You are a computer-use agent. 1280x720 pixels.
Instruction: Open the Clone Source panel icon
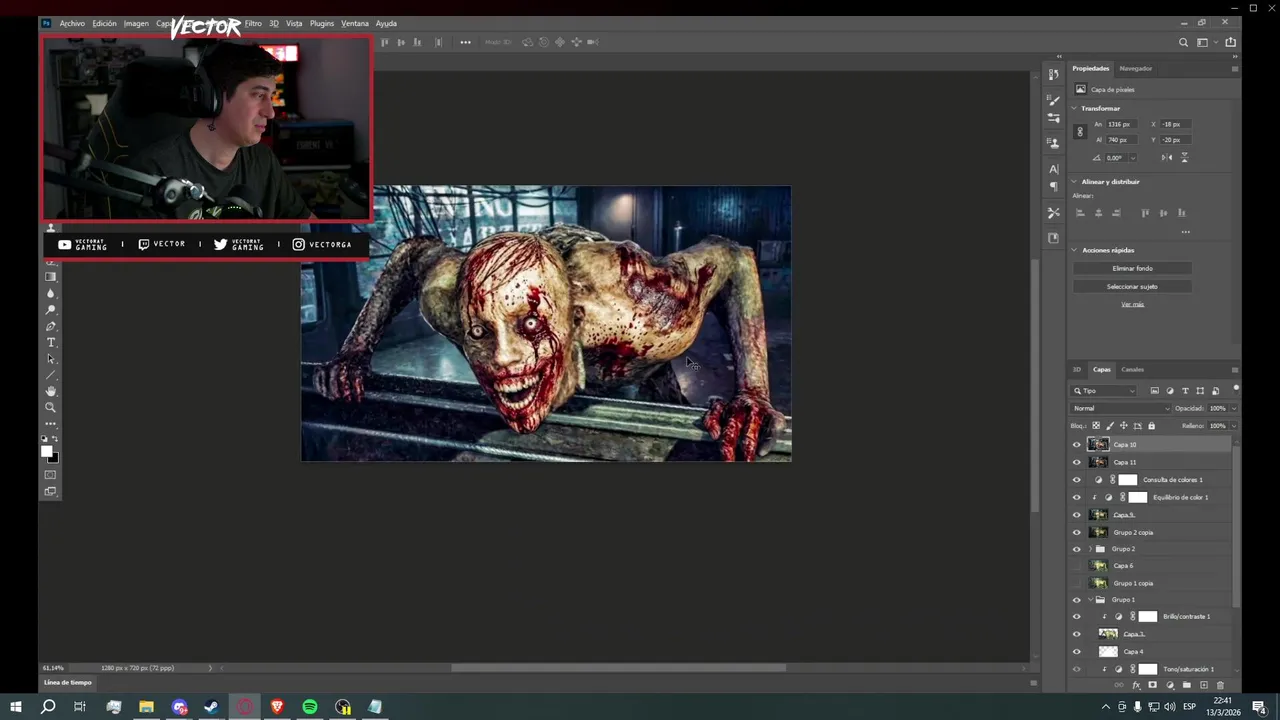pyautogui.click(x=1053, y=143)
